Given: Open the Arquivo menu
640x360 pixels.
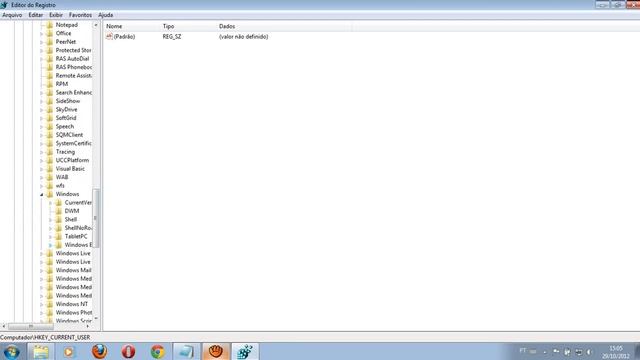Looking at the screenshot, I should (12, 15).
